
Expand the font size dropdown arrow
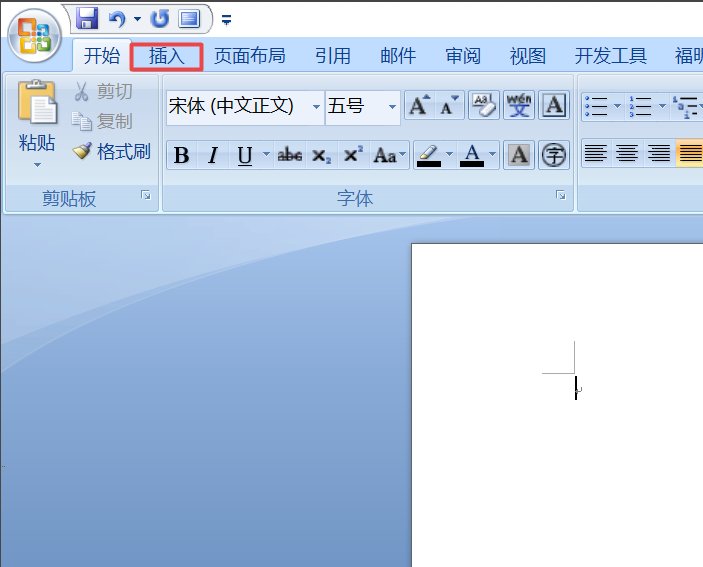pyautogui.click(x=392, y=107)
